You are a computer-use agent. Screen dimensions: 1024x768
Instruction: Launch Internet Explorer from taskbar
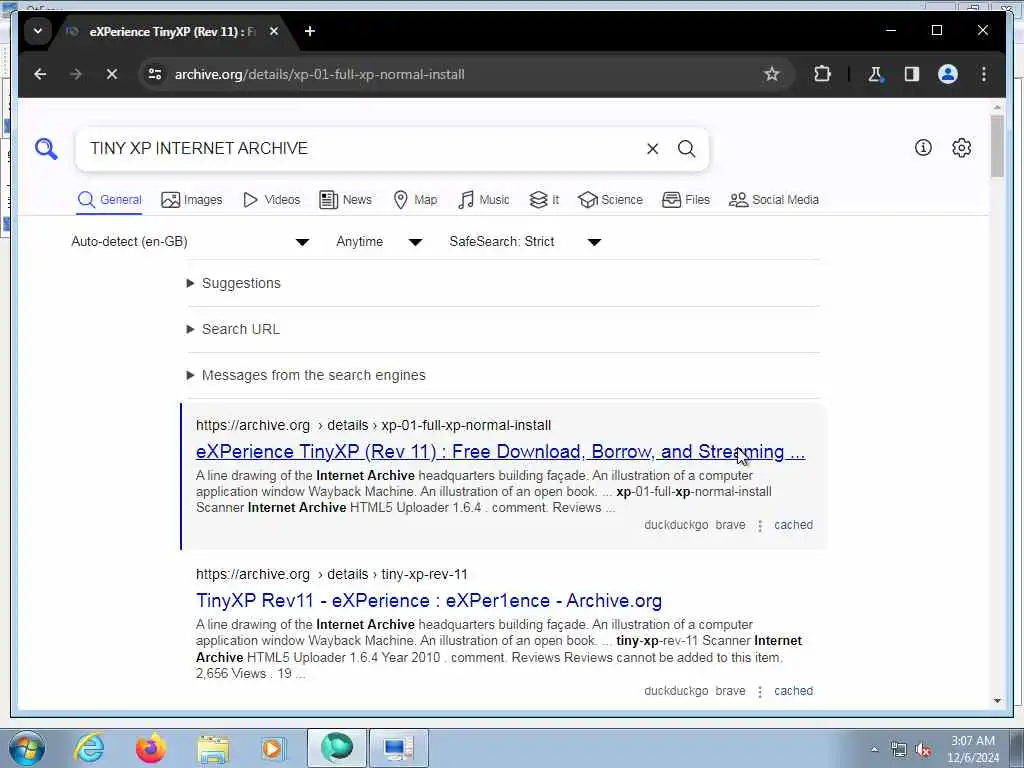89,748
